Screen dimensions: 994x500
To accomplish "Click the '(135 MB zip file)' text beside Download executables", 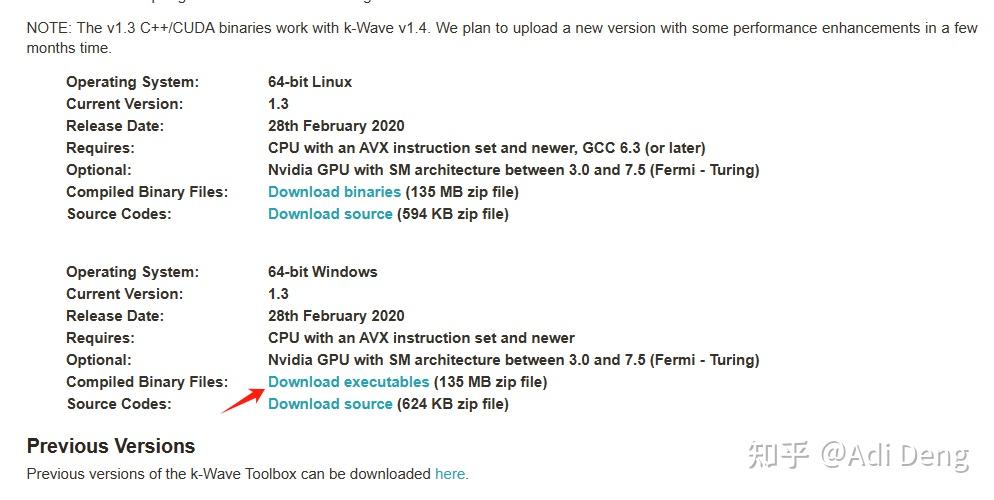I will (490, 382).
